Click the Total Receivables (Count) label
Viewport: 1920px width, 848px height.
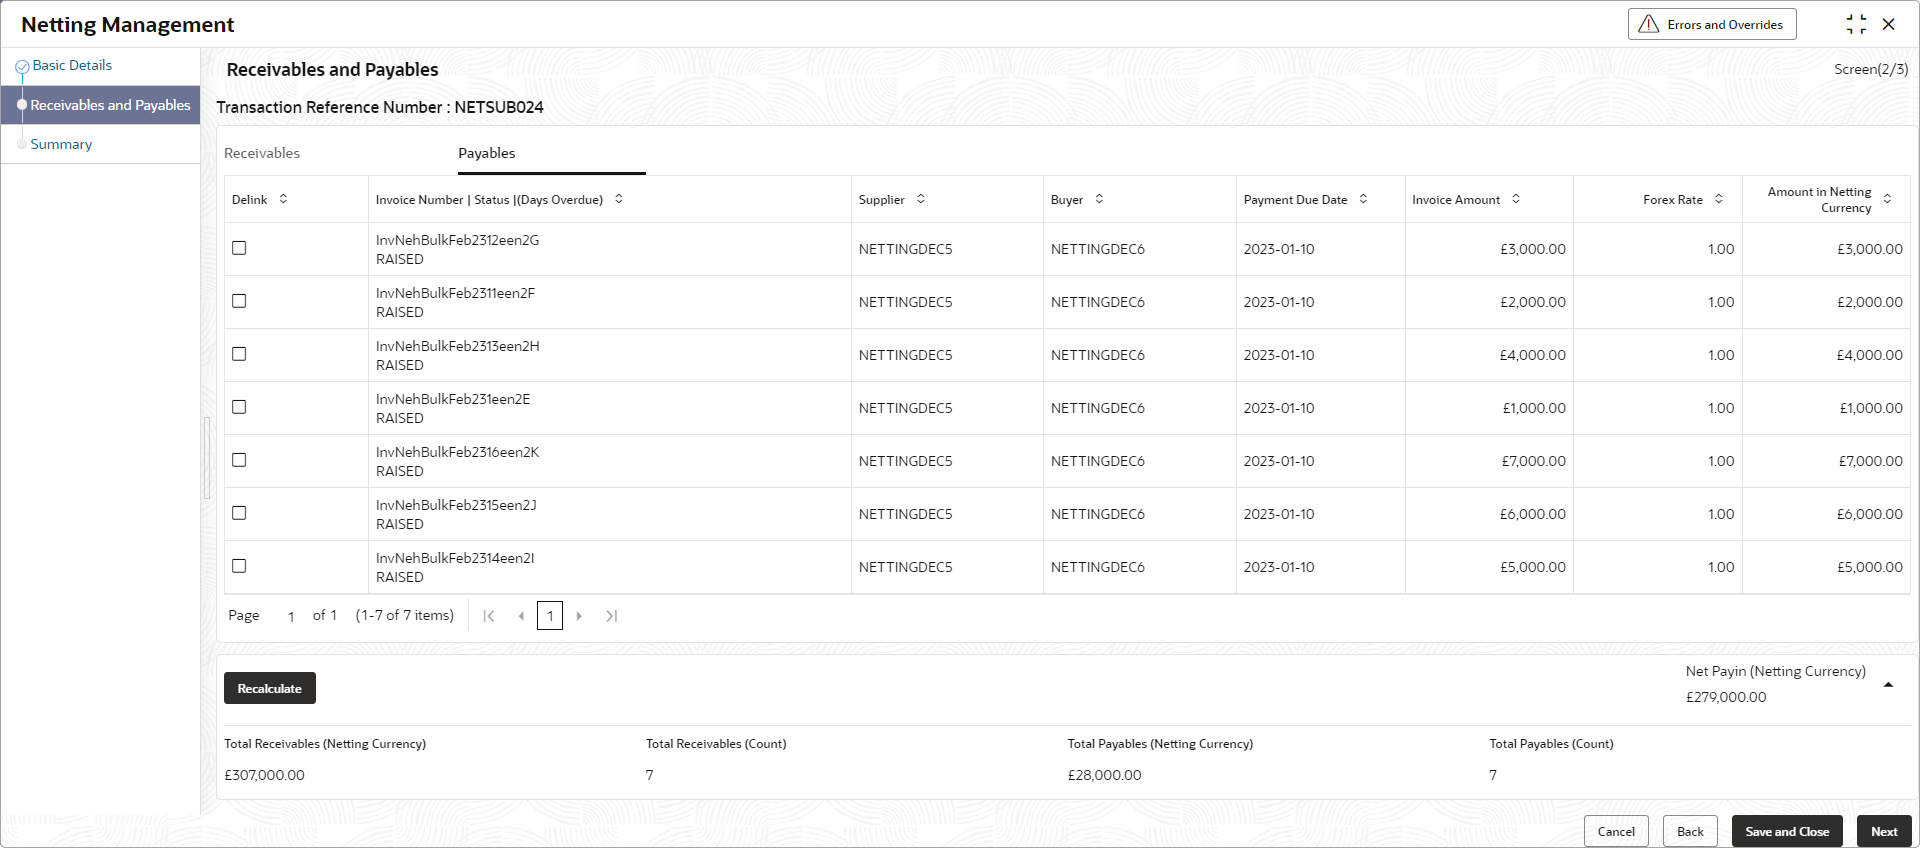click(716, 744)
